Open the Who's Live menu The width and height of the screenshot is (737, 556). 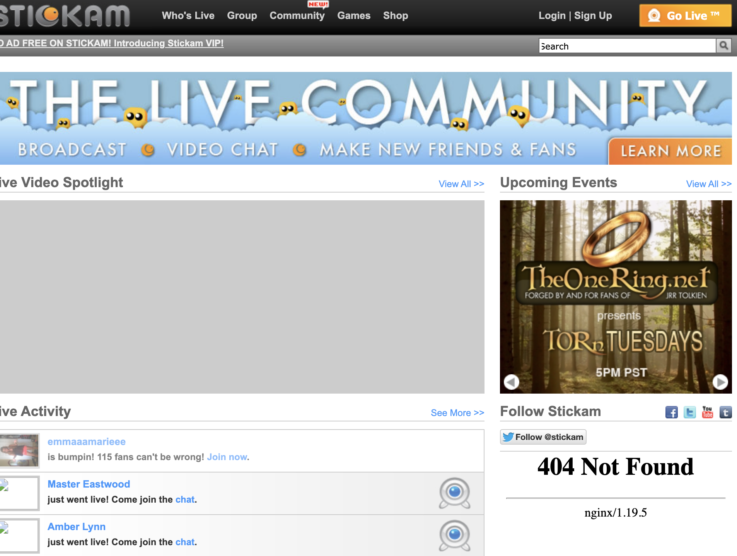tap(188, 16)
